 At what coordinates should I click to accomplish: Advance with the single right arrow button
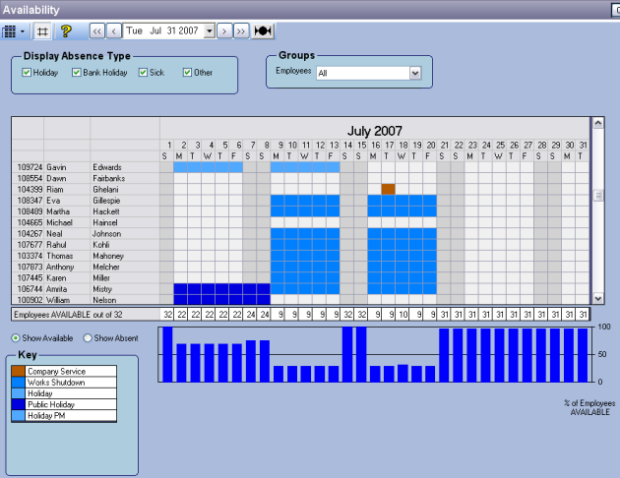[225, 31]
